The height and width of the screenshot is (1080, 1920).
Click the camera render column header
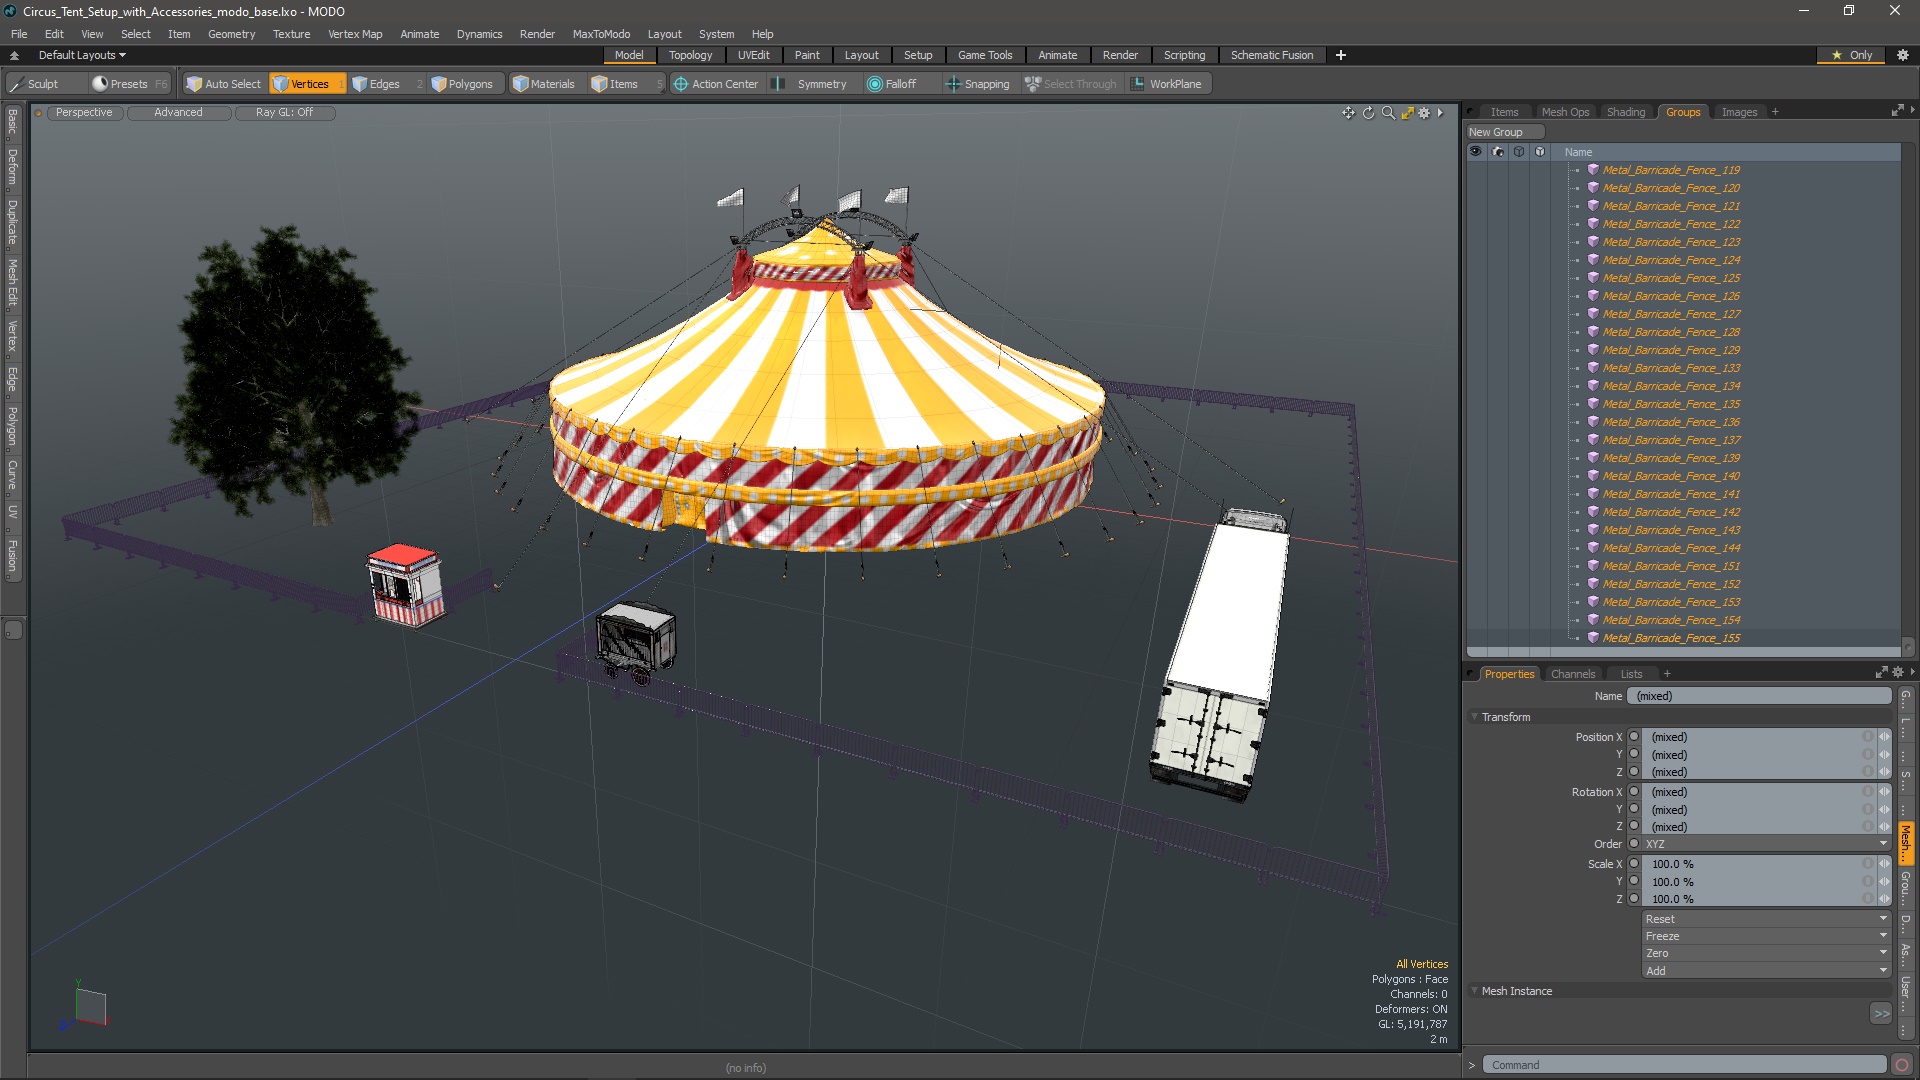pos(1498,152)
